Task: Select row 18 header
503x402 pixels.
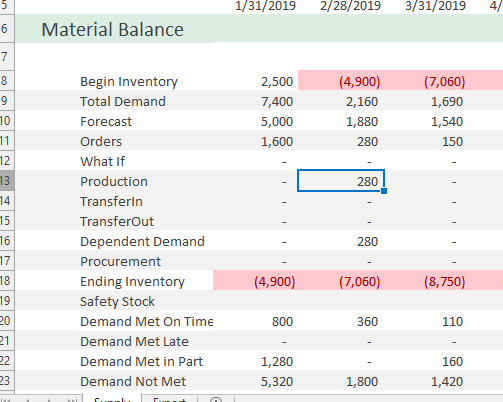Action: 7,280
